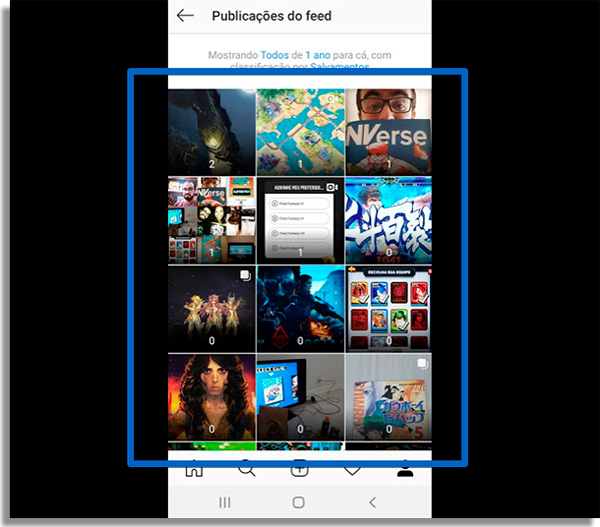Open the monitor with cables photo post
This screenshot has width=600, height=527.
pos(300,396)
